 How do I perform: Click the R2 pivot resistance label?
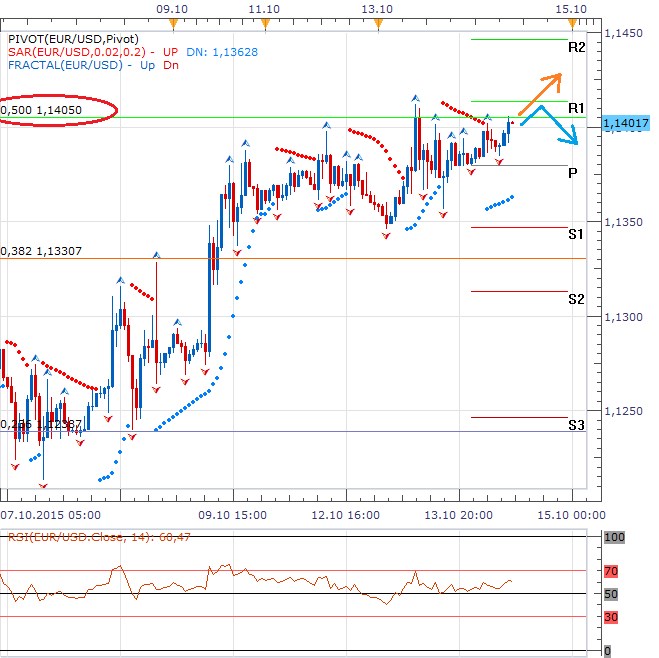point(576,47)
